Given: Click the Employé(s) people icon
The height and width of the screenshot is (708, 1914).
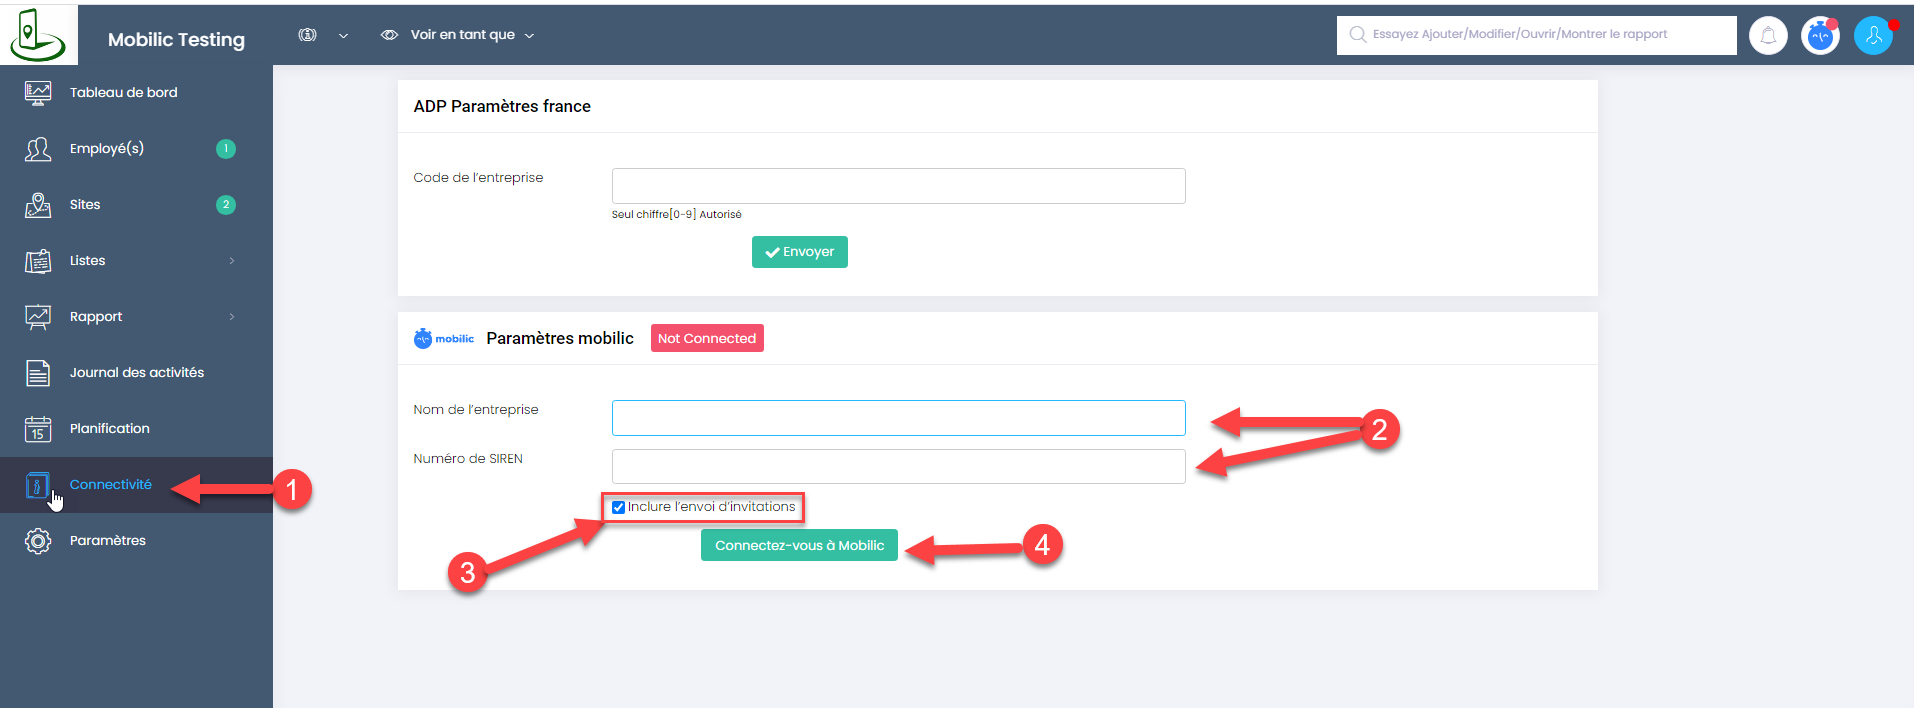Looking at the screenshot, I should tap(38, 149).
